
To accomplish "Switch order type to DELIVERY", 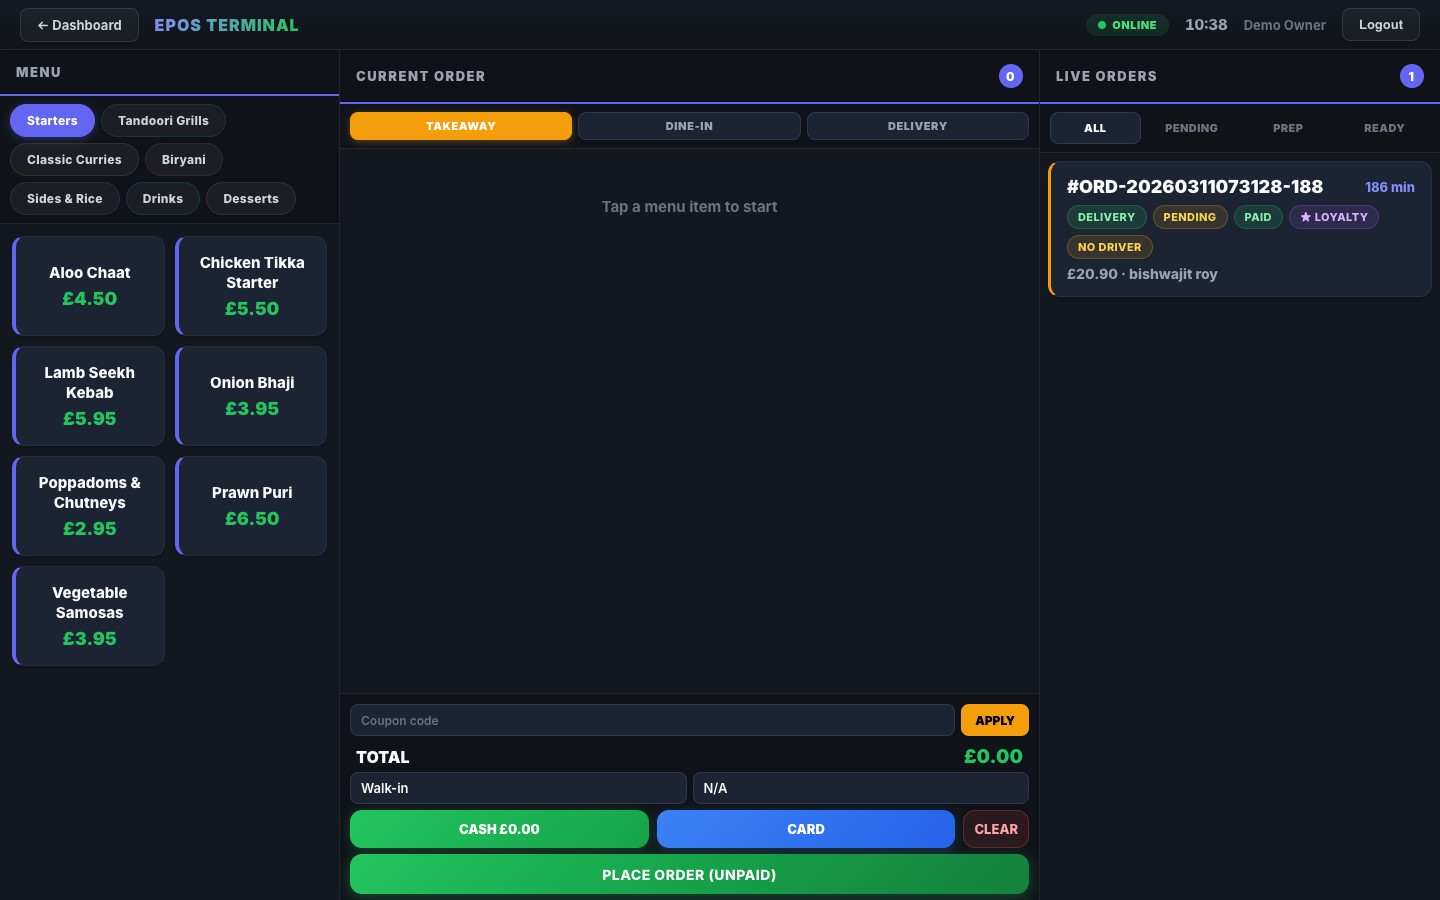I will click(917, 126).
